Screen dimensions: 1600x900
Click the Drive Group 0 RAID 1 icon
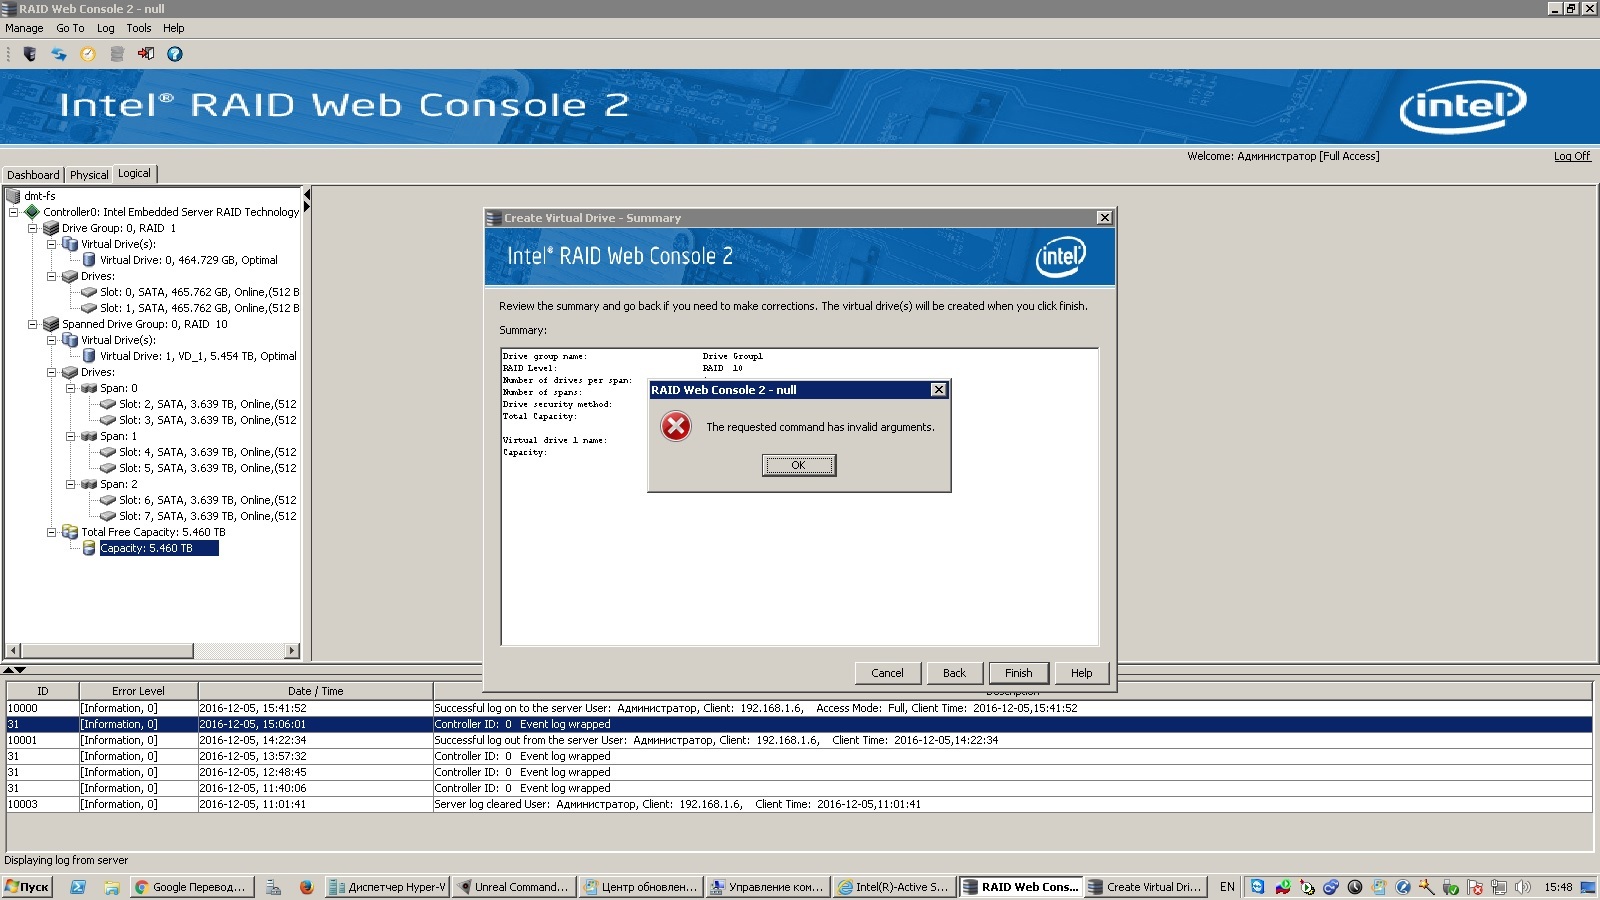click(51, 228)
